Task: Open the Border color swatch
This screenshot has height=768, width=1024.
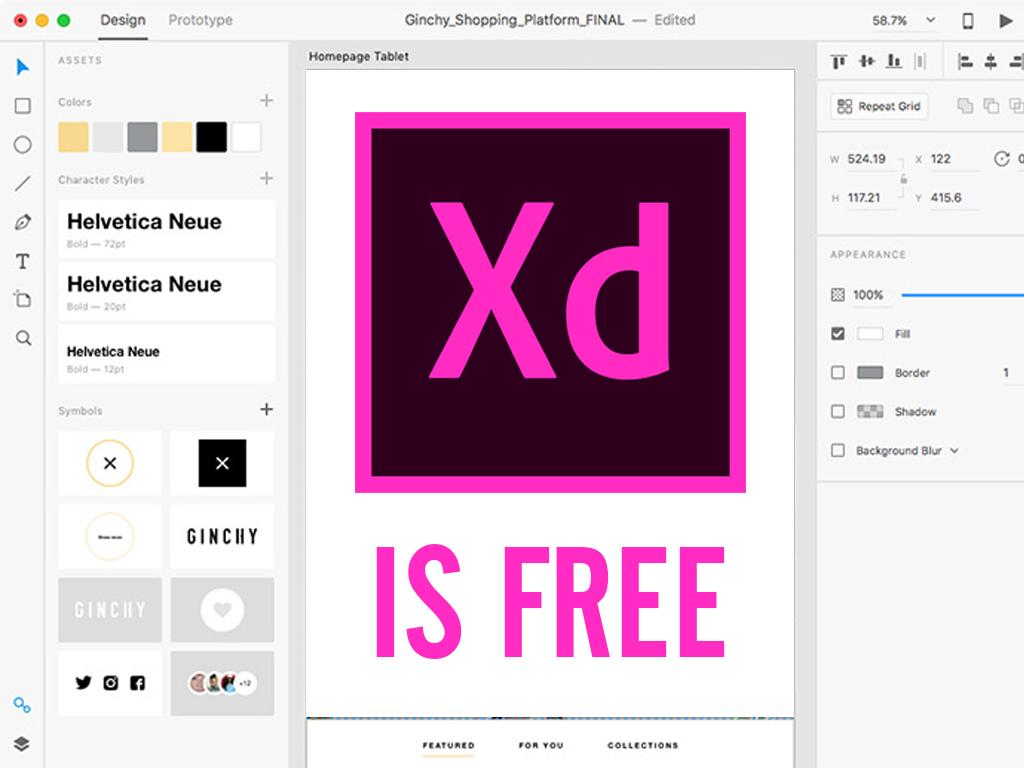Action: (870, 373)
